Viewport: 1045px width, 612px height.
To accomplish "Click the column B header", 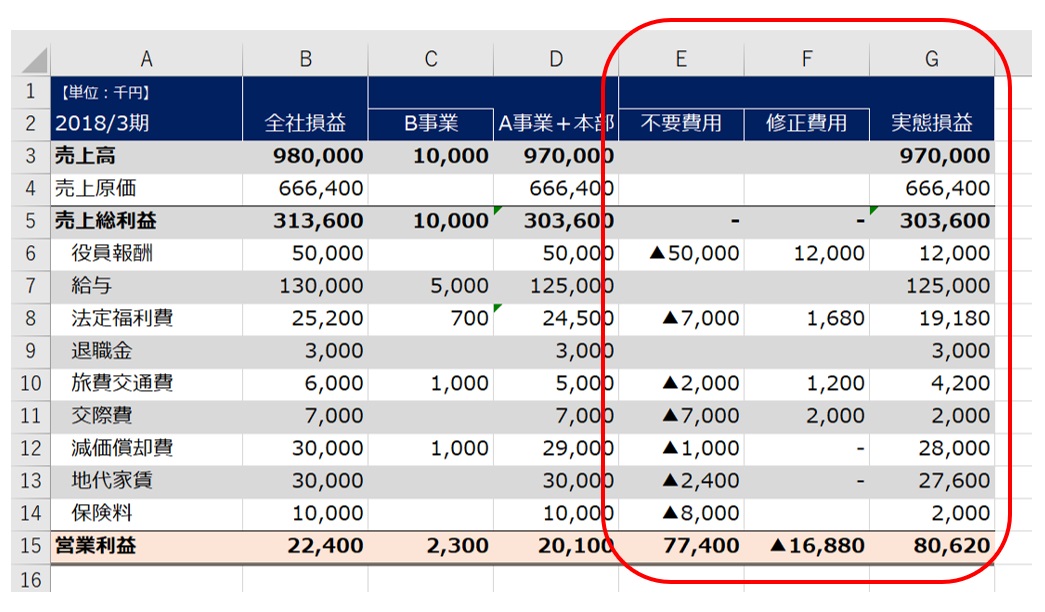I will pos(305,60).
